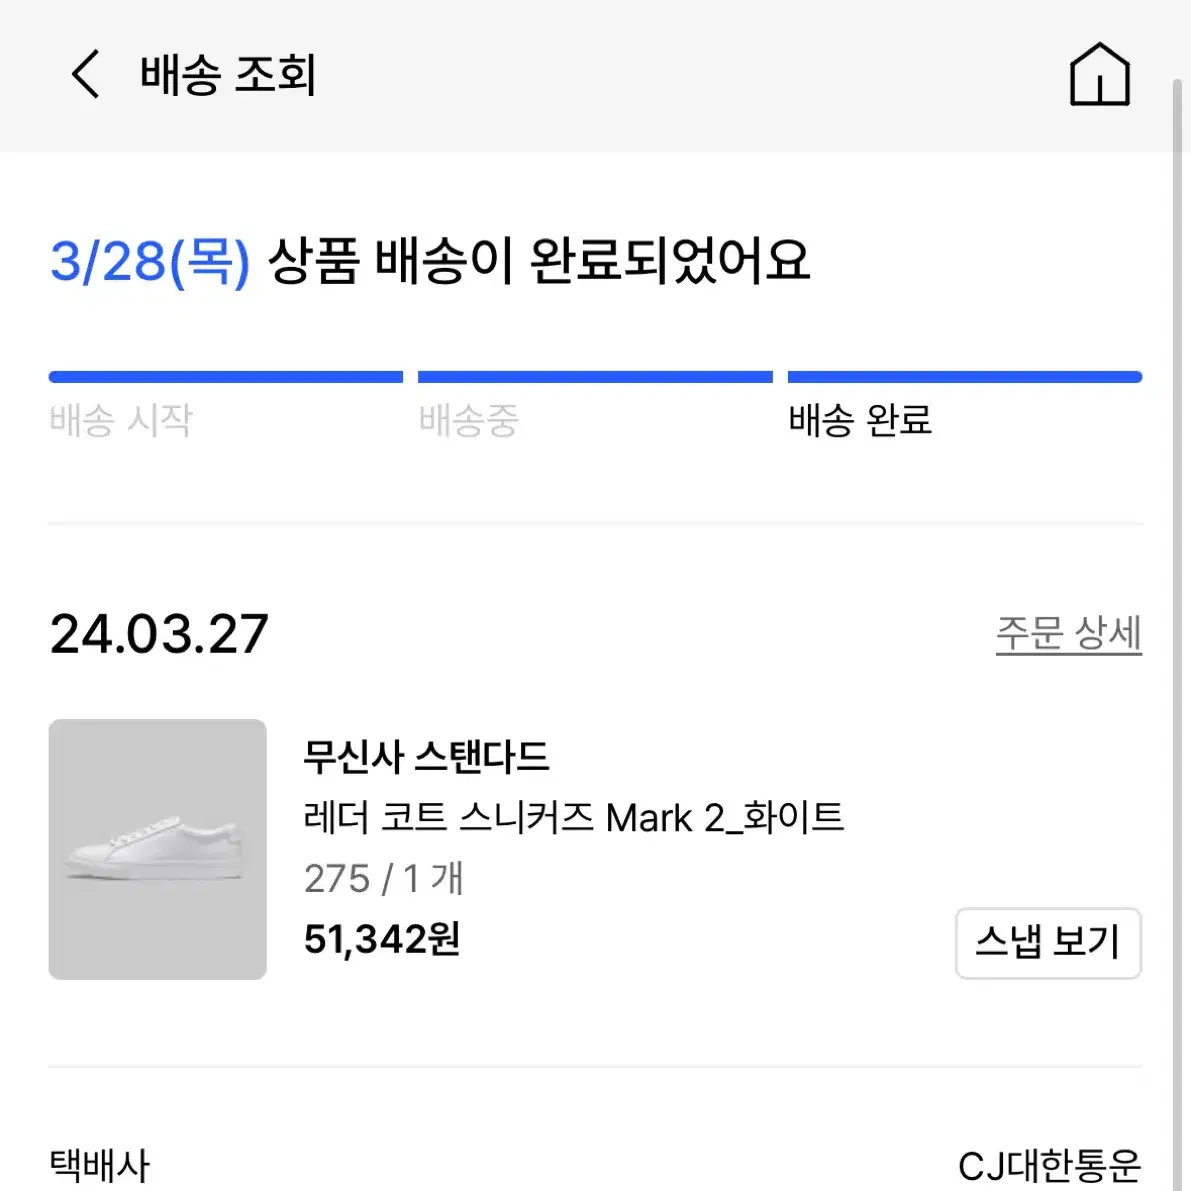Click the 배송 완료 progress step
Viewport: 1191px width, 1191px height.
pos(860,420)
